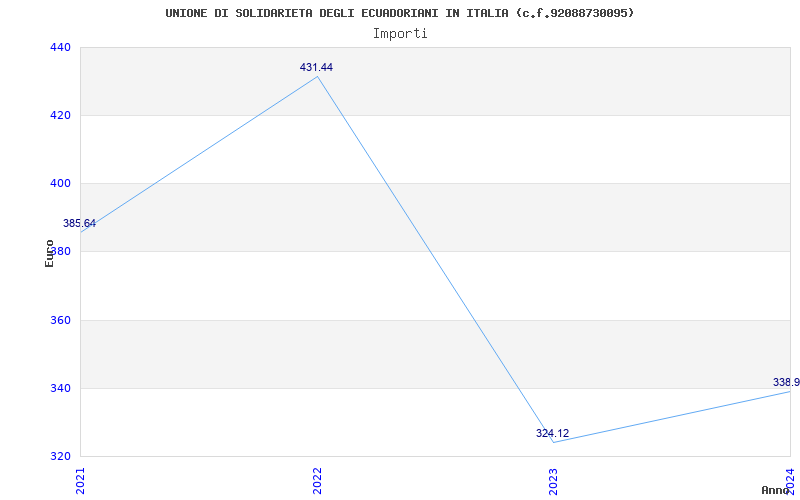Image resolution: width=800 pixels, height=500 pixels.
Task: Click the 360 y-axis tick label
Action: click(60, 320)
